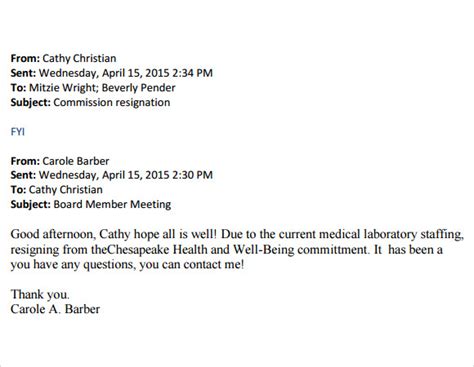474x367 pixels.
Task: Click sender name Carole Barber in second header
Action: click(x=76, y=161)
